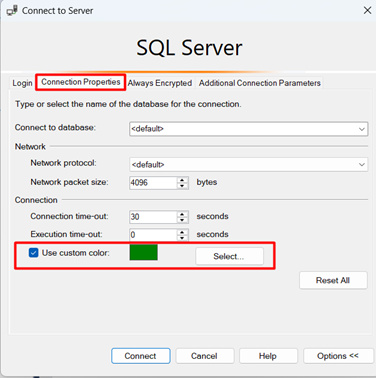Screen dimensions: 376x378
Task: Click the Connection time-out value field
Action: tap(153, 217)
